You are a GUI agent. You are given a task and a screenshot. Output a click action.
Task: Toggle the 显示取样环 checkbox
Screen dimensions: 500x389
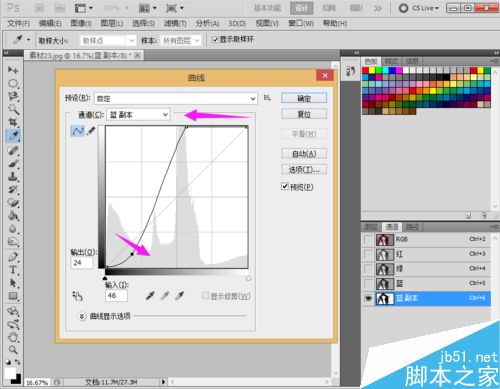tap(215, 40)
